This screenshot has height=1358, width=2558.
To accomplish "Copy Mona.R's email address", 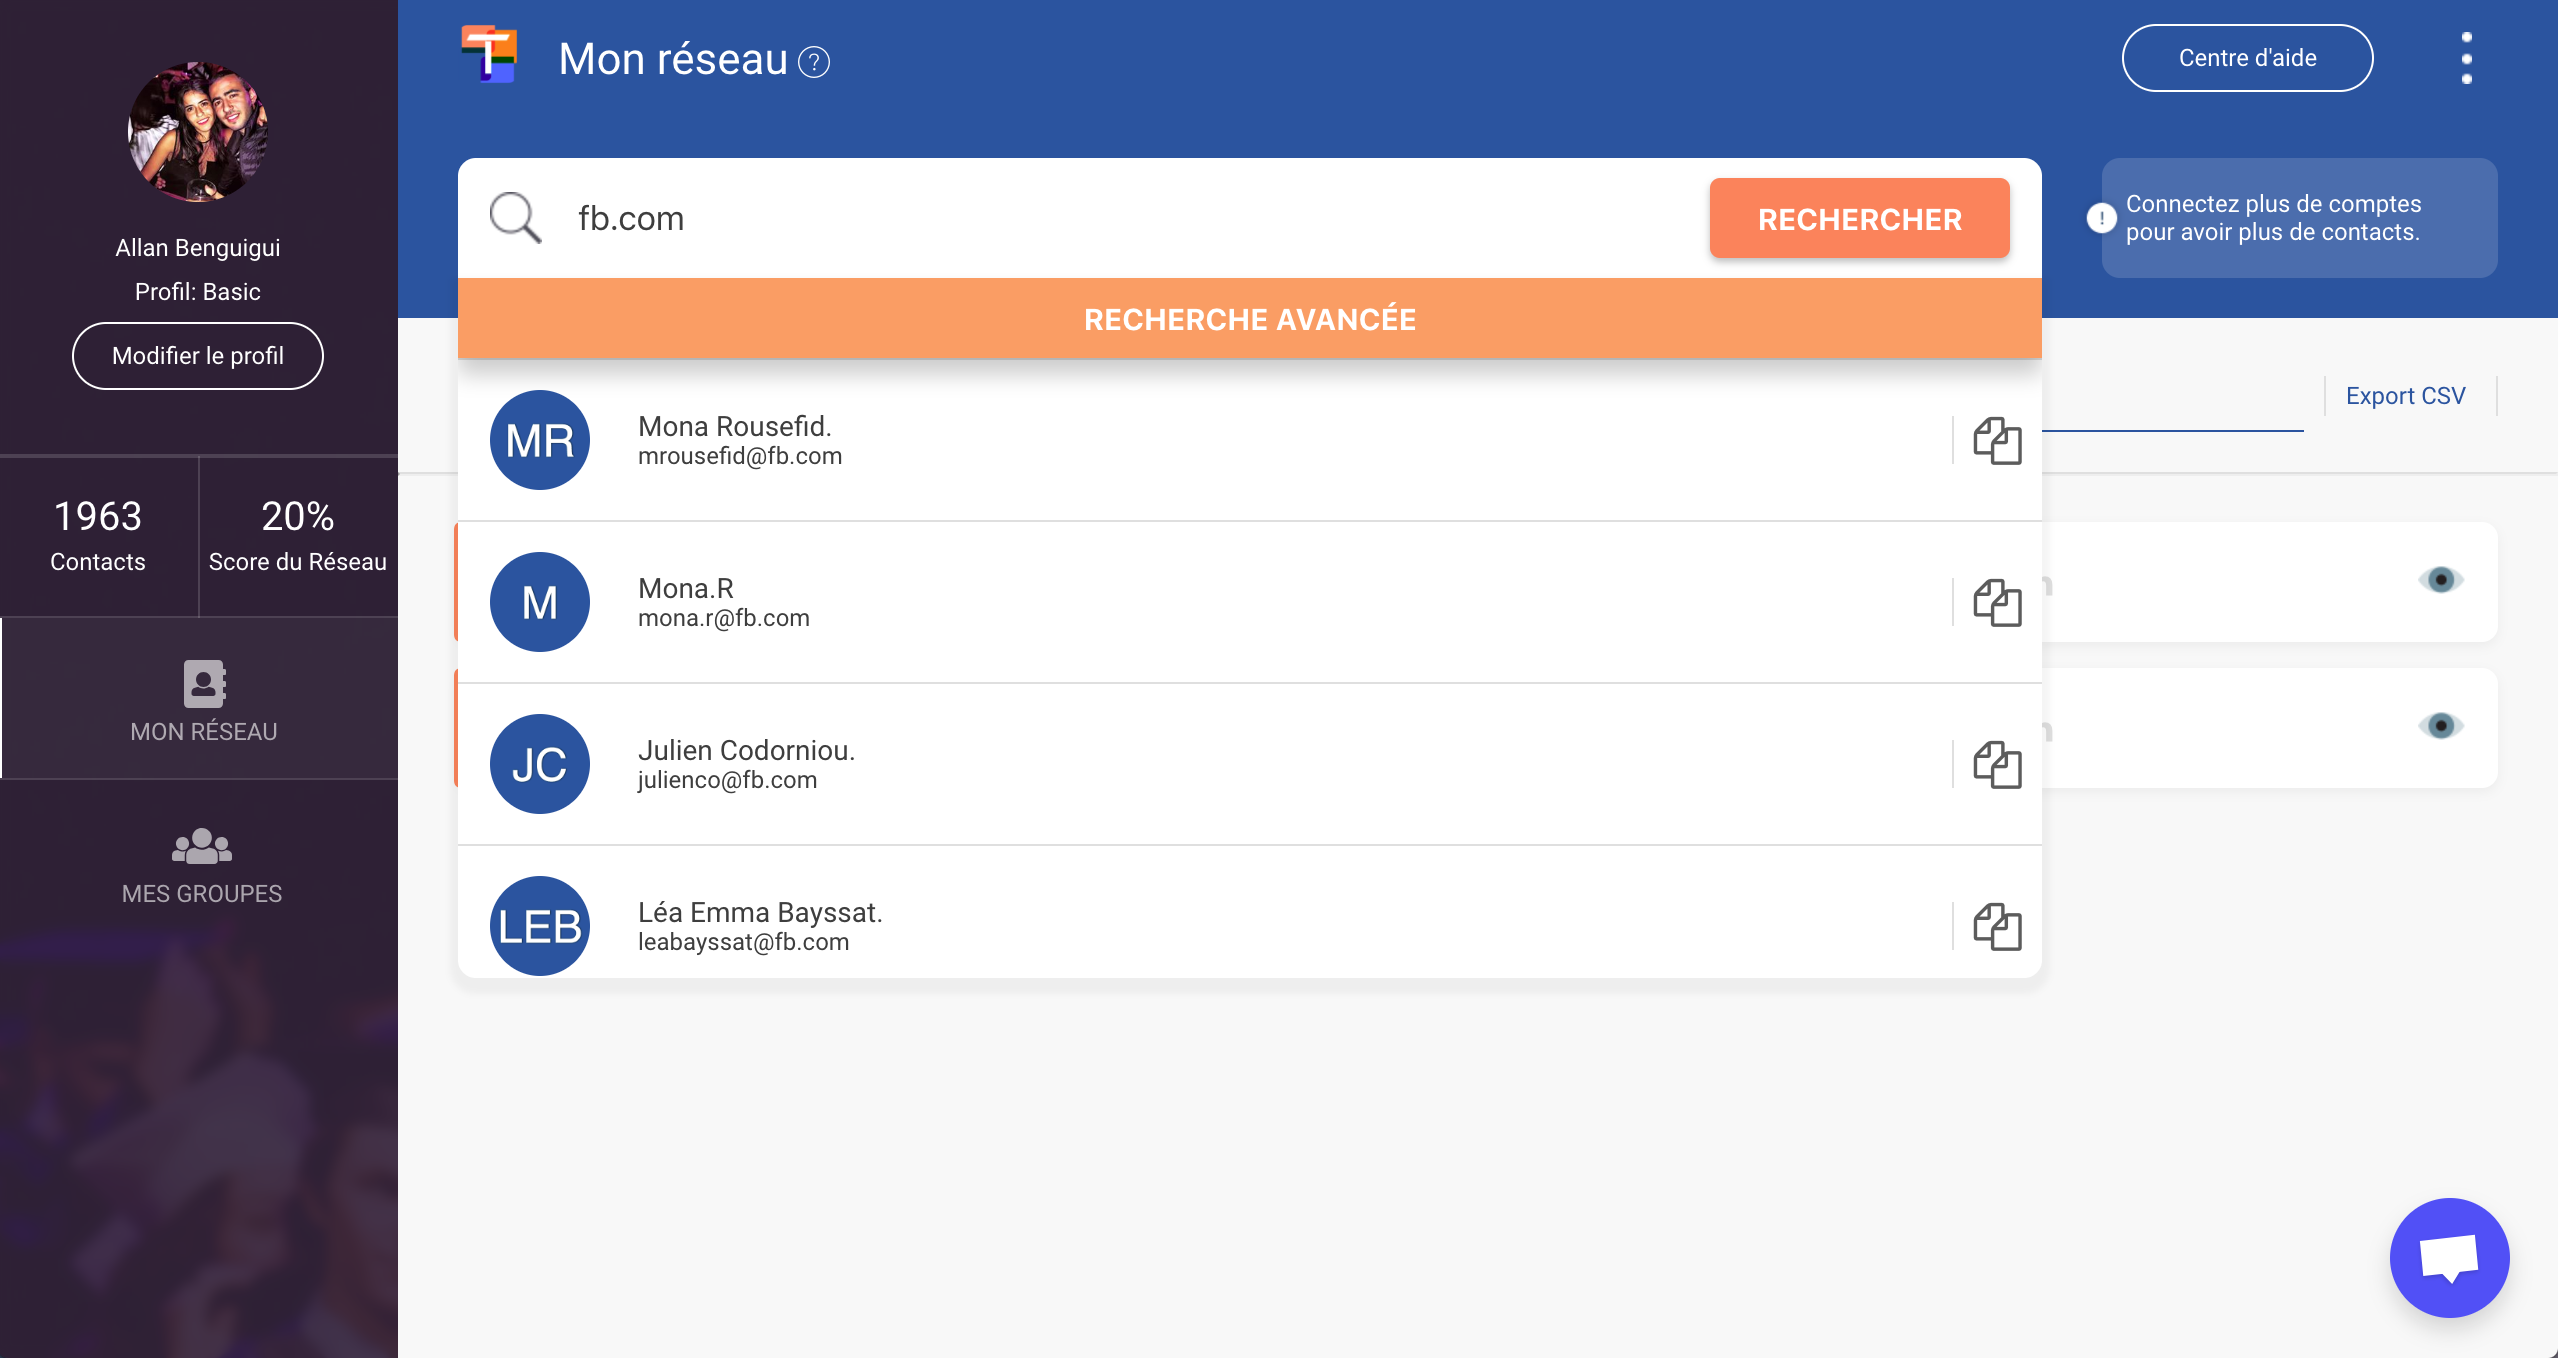I will pos(1996,602).
